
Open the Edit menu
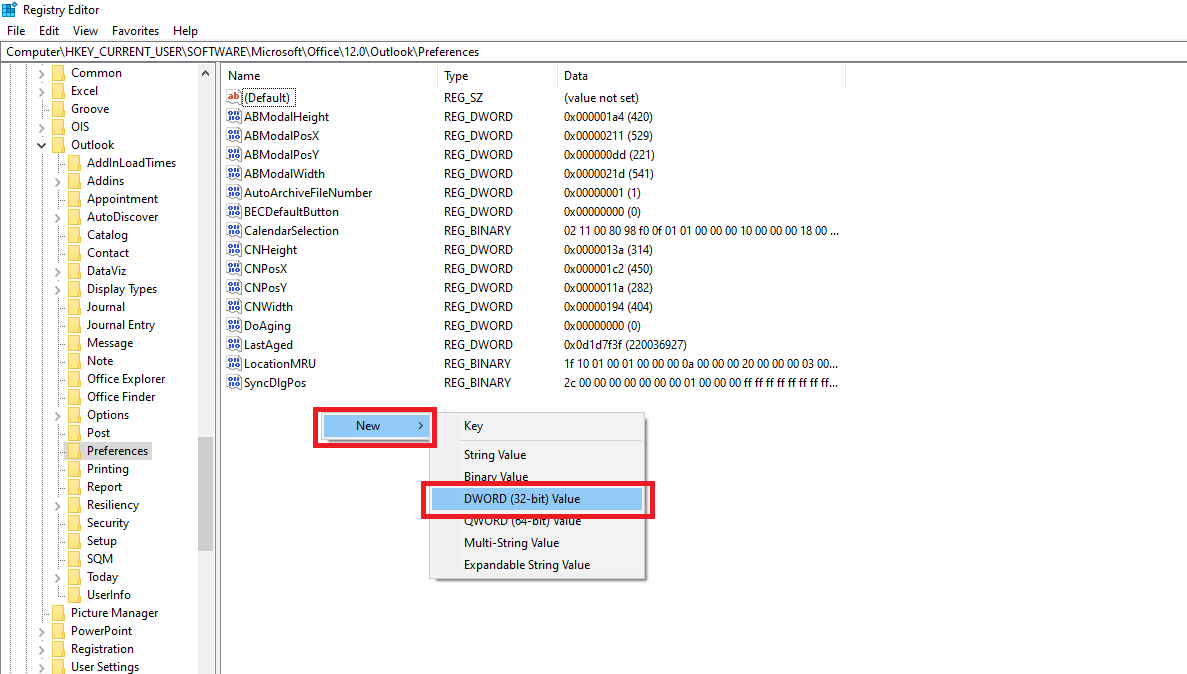[x=48, y=30]
